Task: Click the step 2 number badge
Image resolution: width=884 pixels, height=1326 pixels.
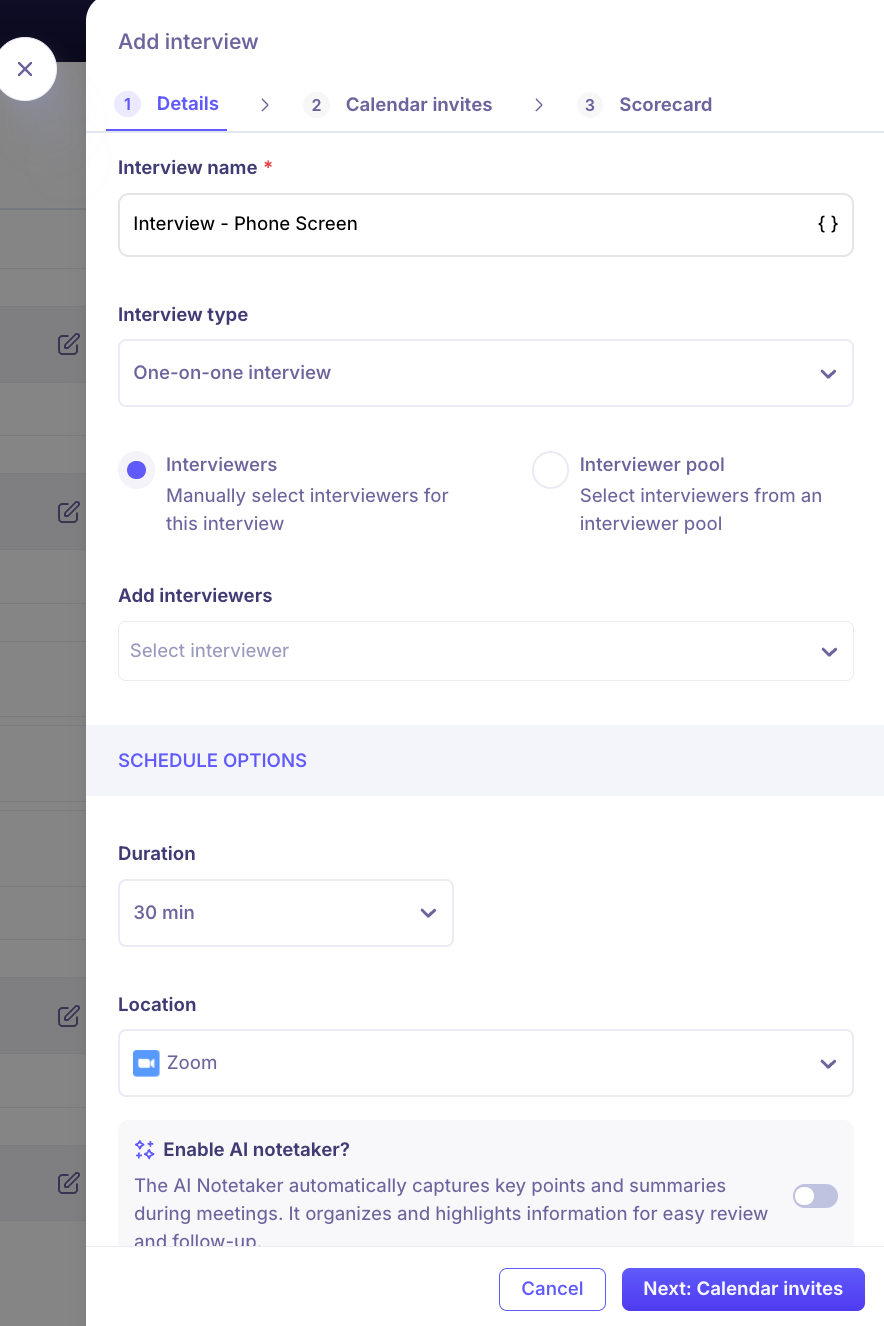Action: [x=316, y=105]
